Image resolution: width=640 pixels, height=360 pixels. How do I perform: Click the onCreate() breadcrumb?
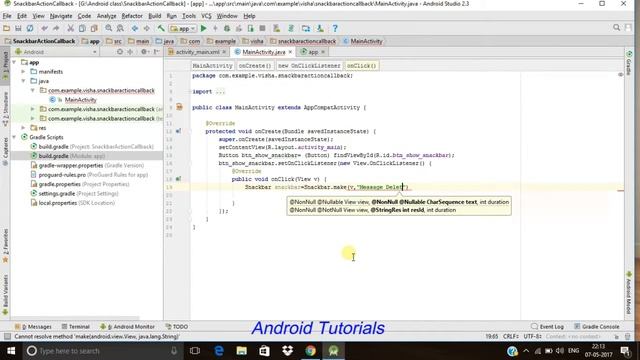pos(255,65)
